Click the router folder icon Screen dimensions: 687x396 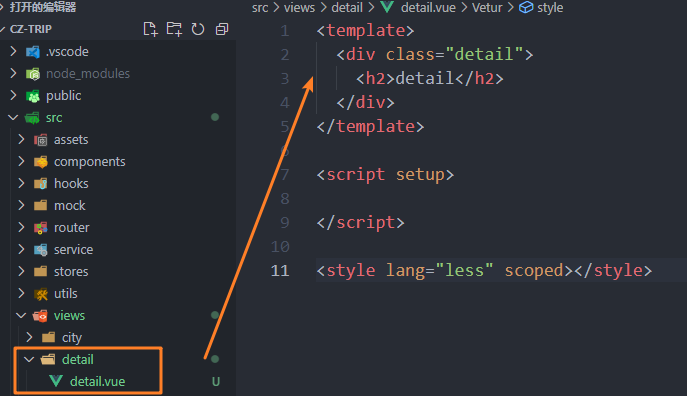[41, 227]
